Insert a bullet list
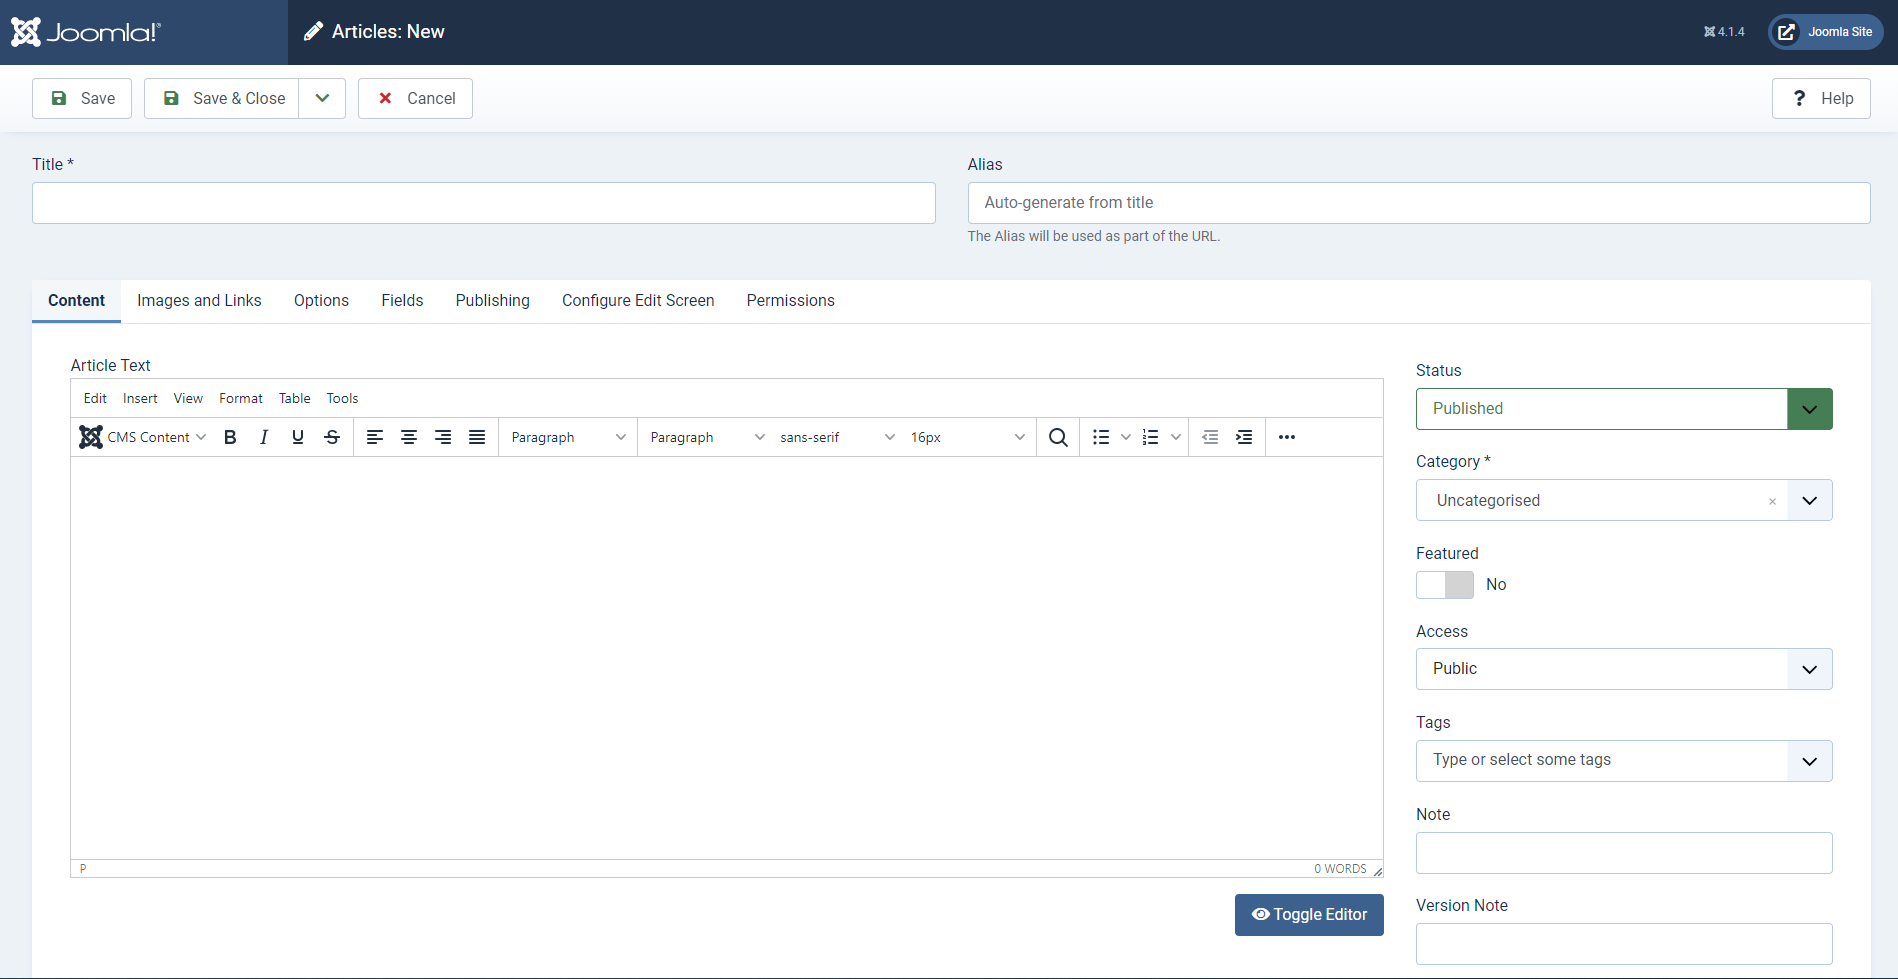Image resolution: width=1898 pixels, height=979 pixels. tap(1101, 437)
